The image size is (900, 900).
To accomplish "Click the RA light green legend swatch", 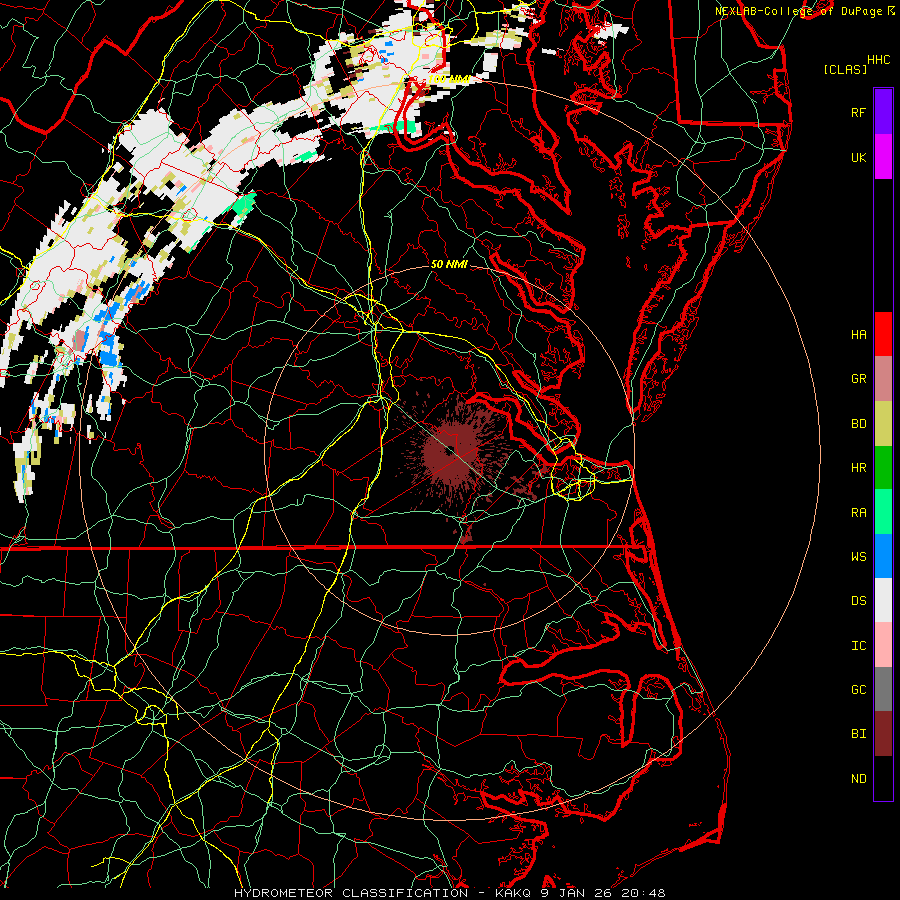I will click(x=883, y=512).
